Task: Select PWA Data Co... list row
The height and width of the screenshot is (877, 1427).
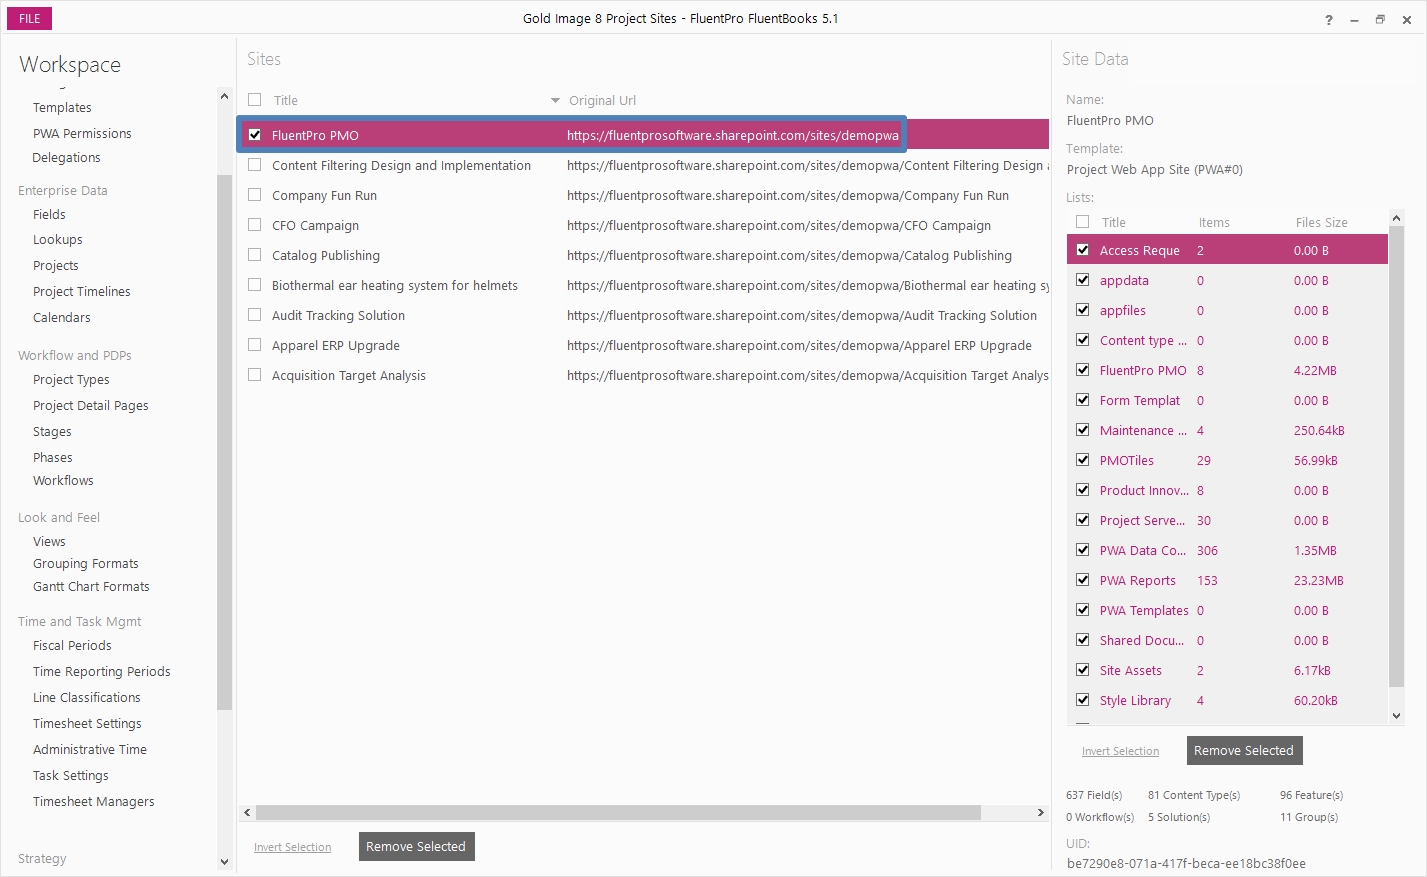Action: pyautogui.click(x=1228, y=550)
